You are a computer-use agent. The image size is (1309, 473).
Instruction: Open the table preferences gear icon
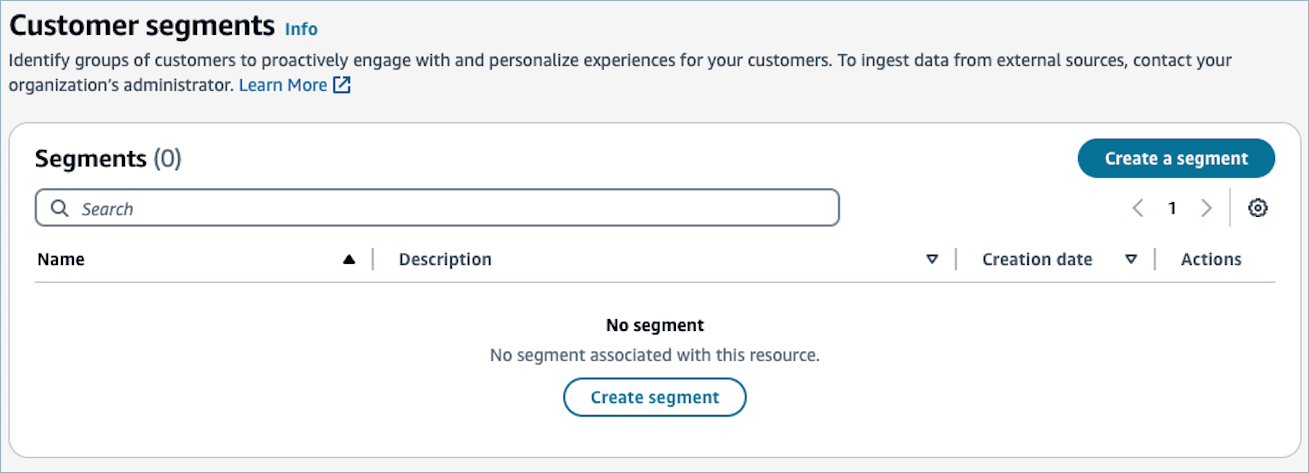tap(1258, 208)
